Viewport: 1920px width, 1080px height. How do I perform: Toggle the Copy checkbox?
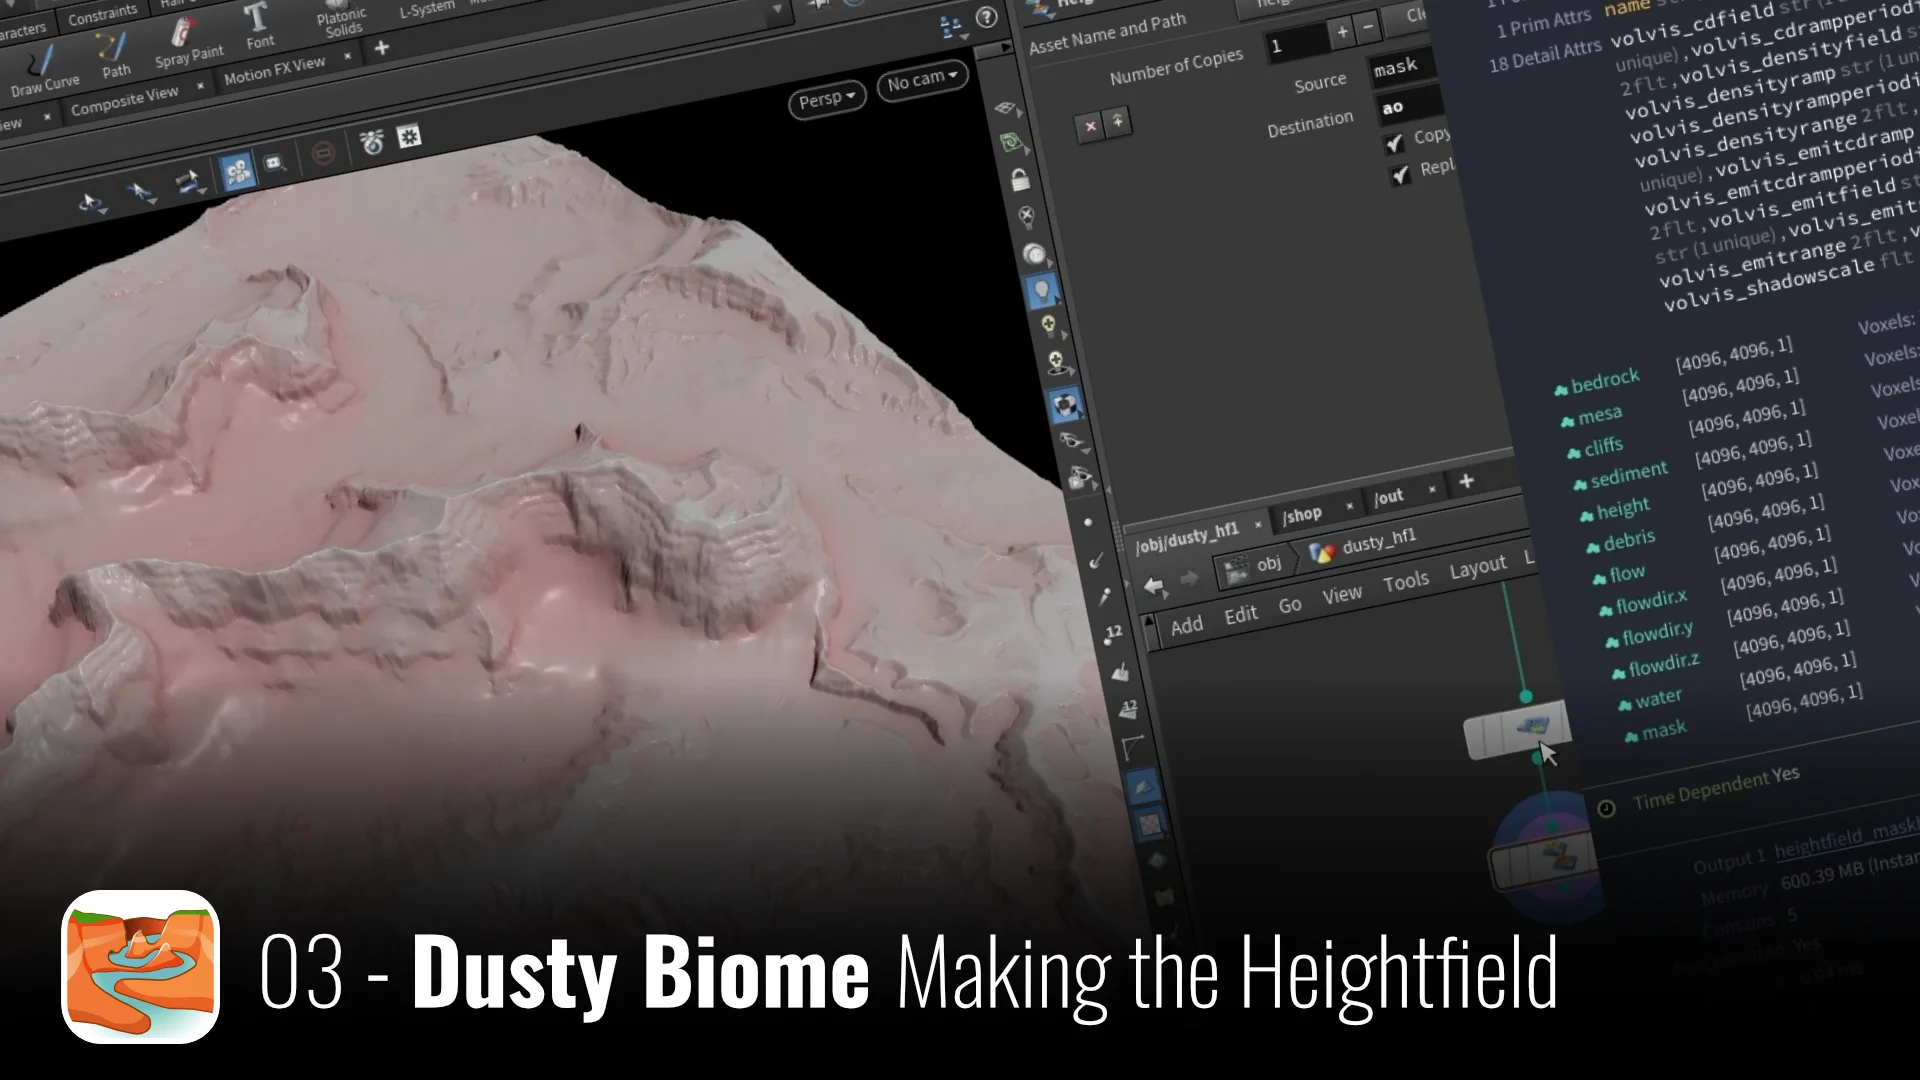point(1395,143)
